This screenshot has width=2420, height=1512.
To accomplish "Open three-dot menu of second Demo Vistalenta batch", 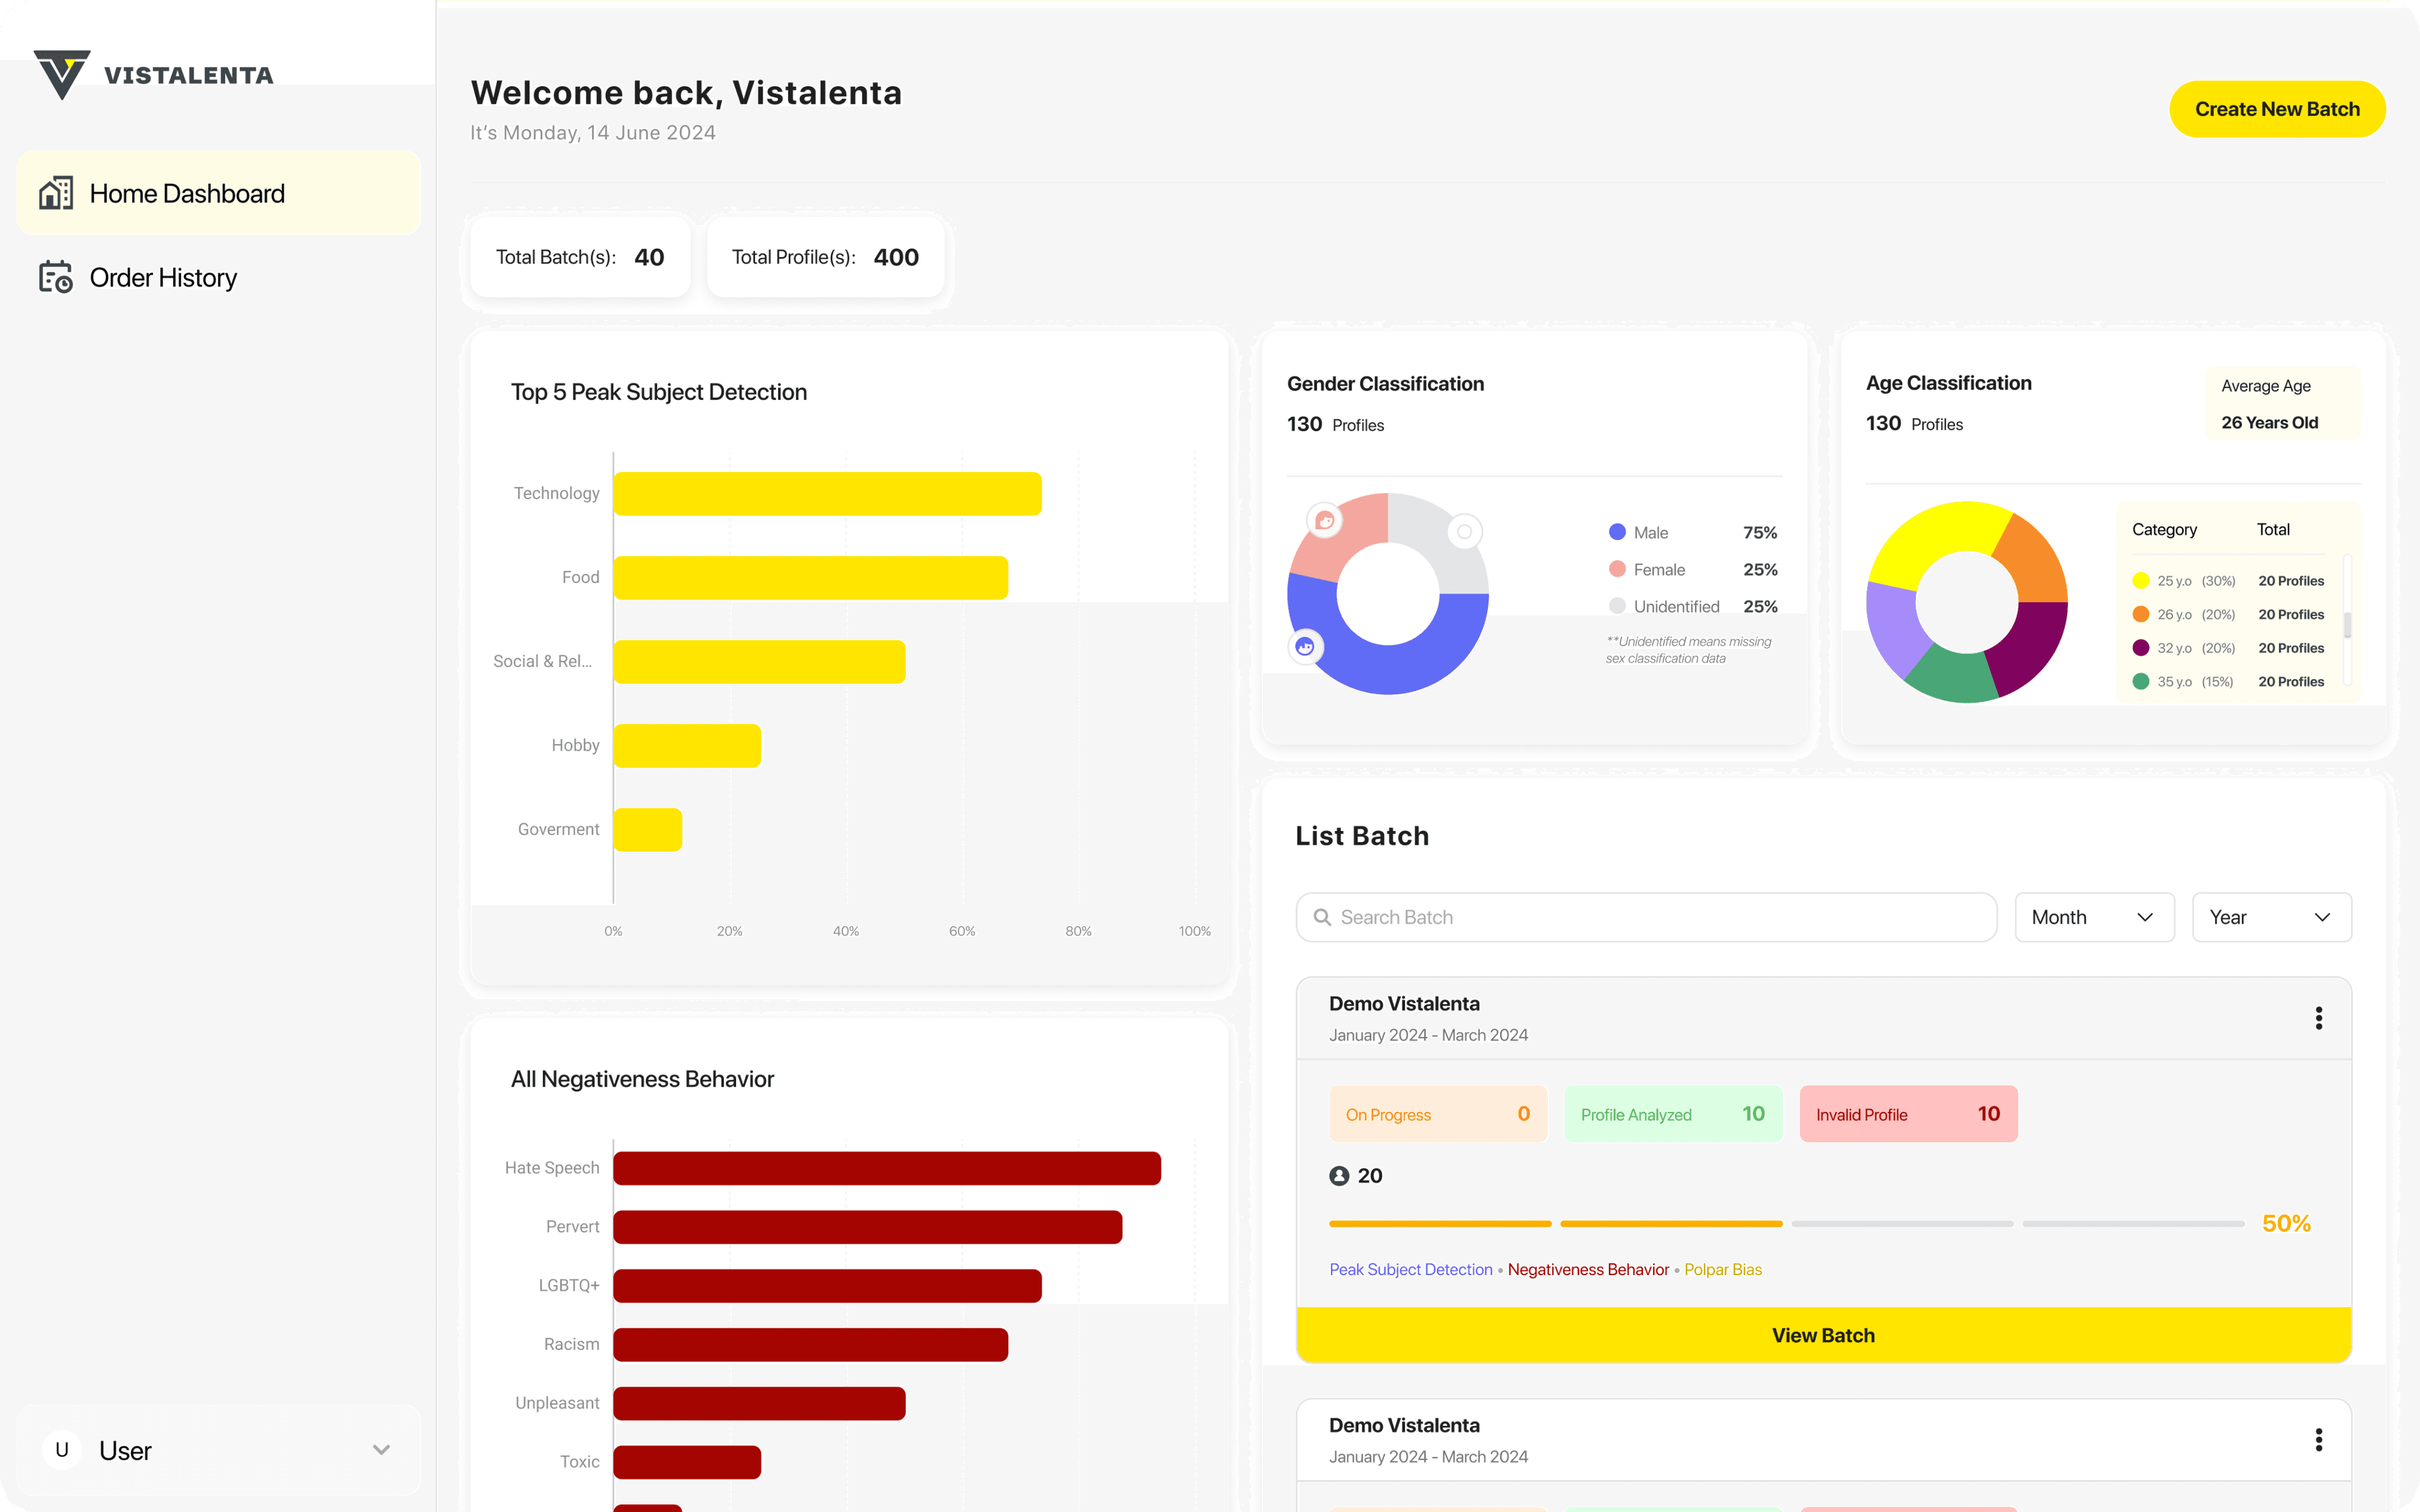I will point(2318,1440).
